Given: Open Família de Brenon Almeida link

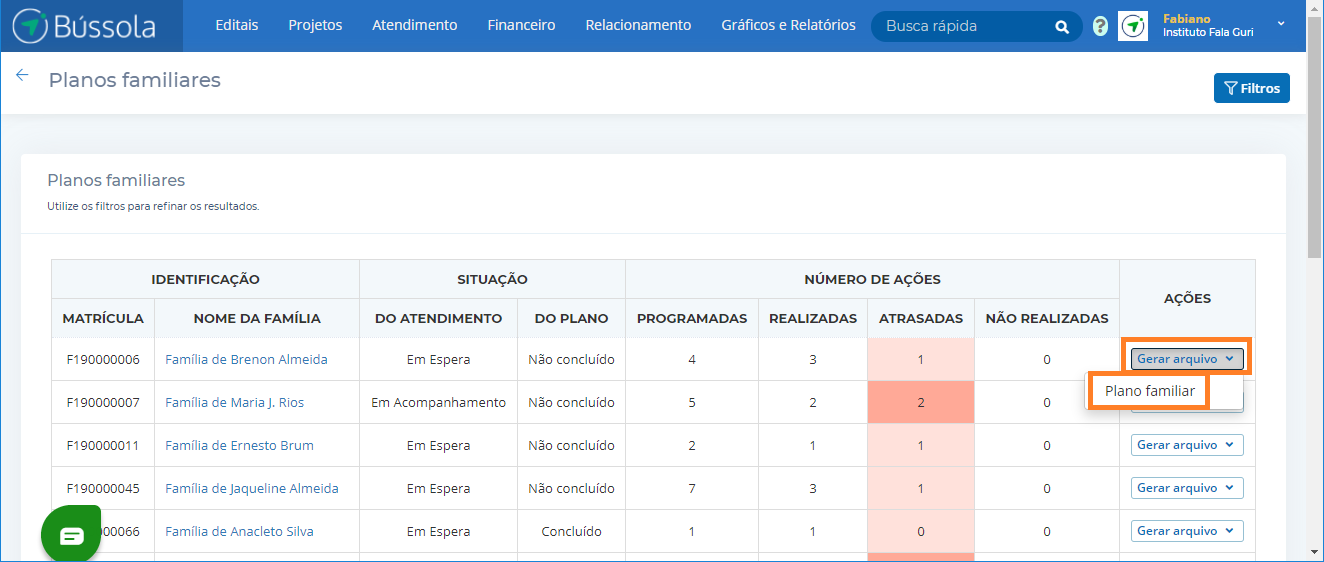Looking at the screenshot, I should [246, 359].
